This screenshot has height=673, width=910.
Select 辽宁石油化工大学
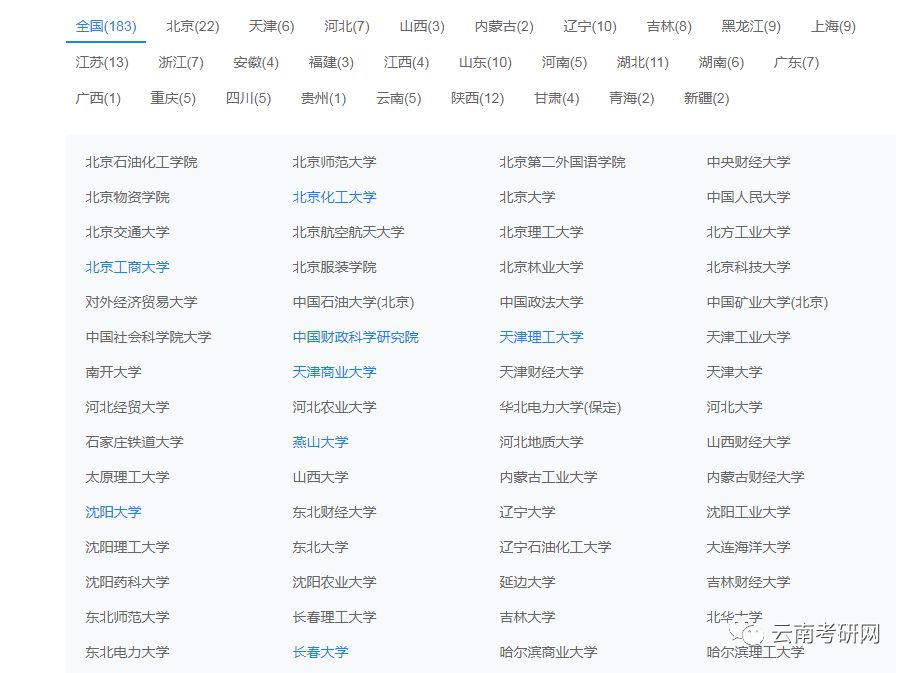pyautogui.click(x=555, y=547)
